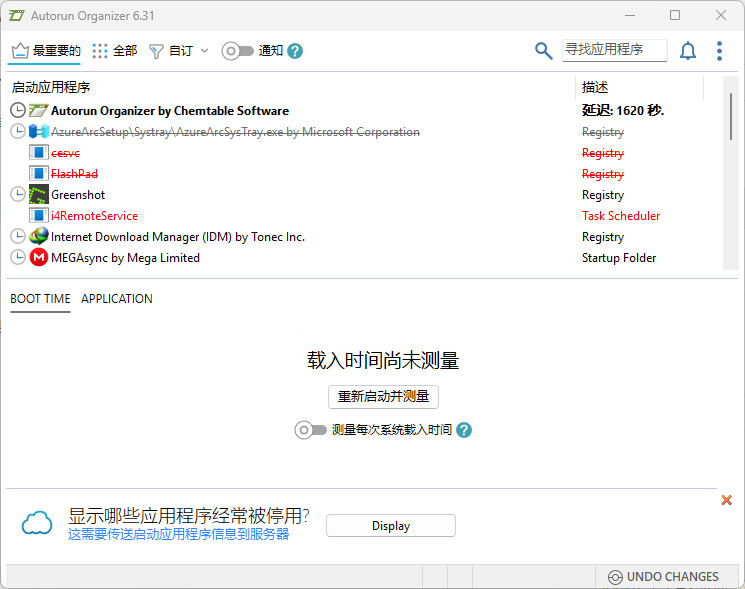Switch to 最重要的 view tab
This screenshot has height=589, width=745.
click(x=46, y=51)
